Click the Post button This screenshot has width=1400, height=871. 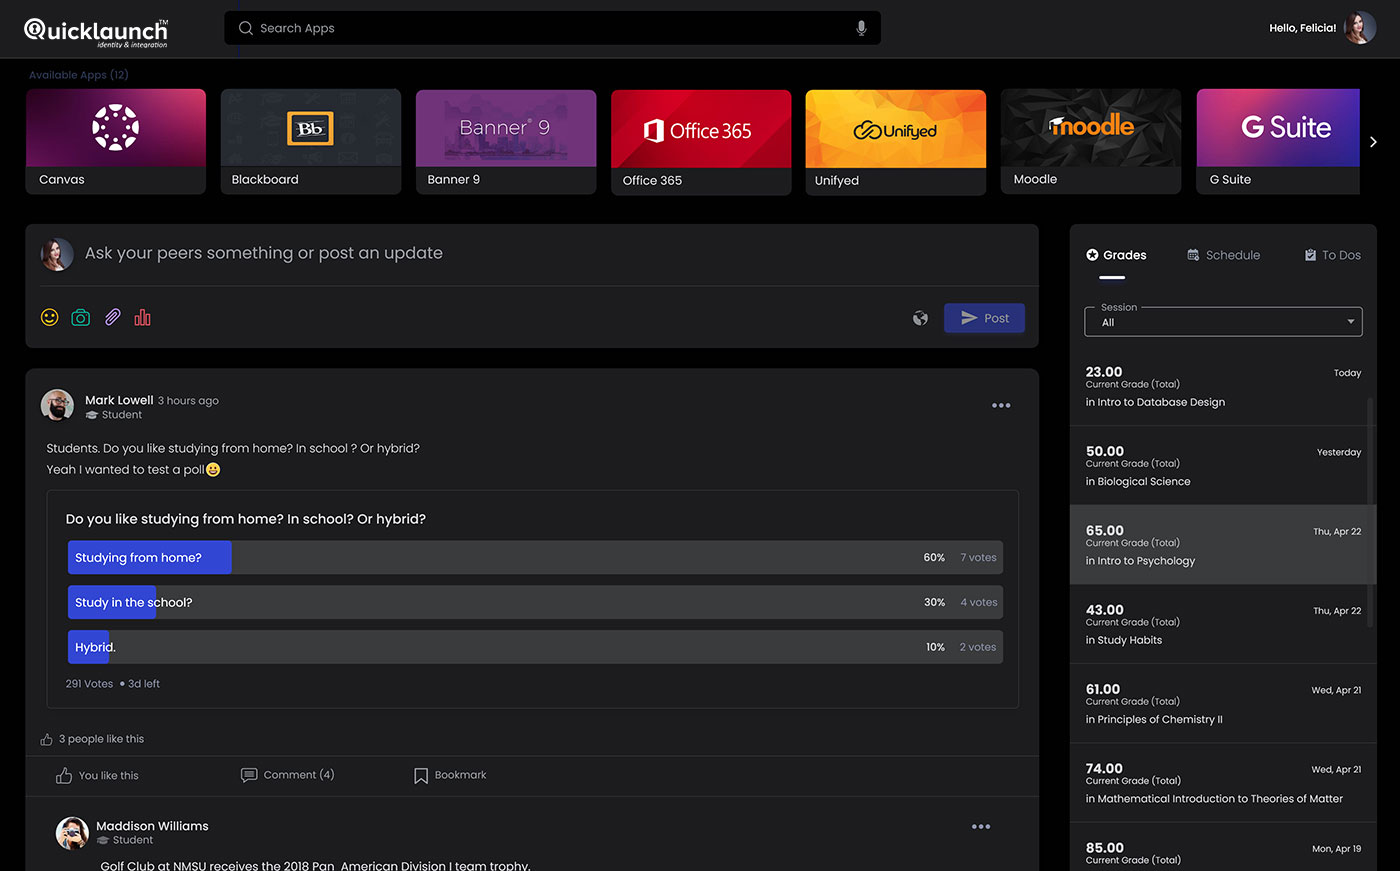click(x=984, y=318)
